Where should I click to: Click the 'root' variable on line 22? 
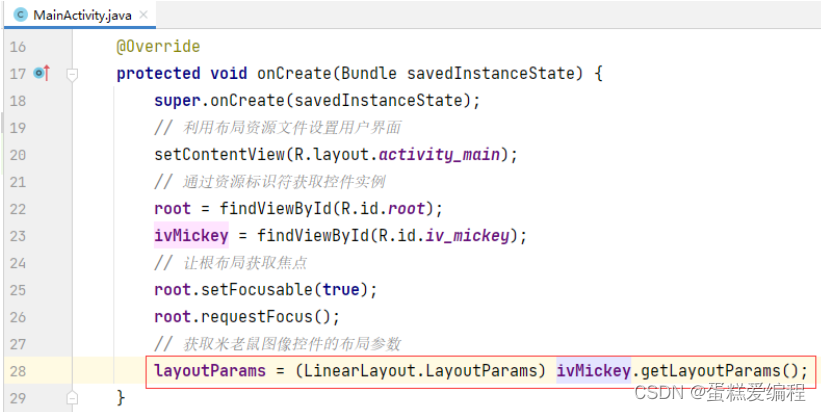point(172,209)
